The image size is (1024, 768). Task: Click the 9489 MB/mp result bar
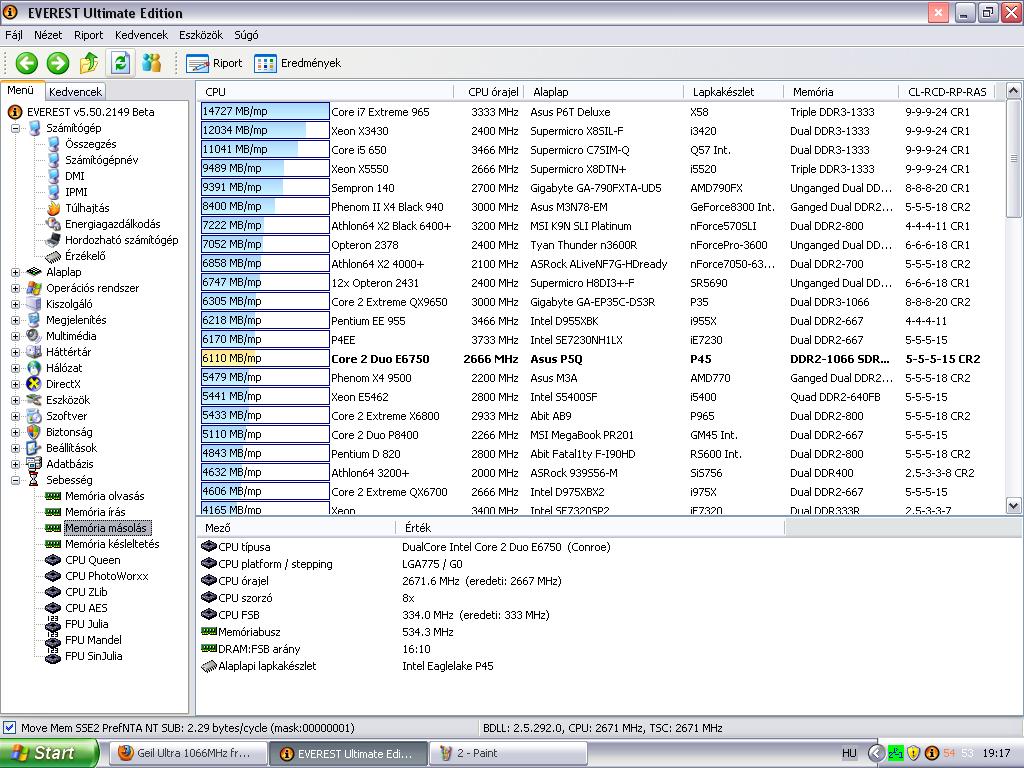click(265, 168)
